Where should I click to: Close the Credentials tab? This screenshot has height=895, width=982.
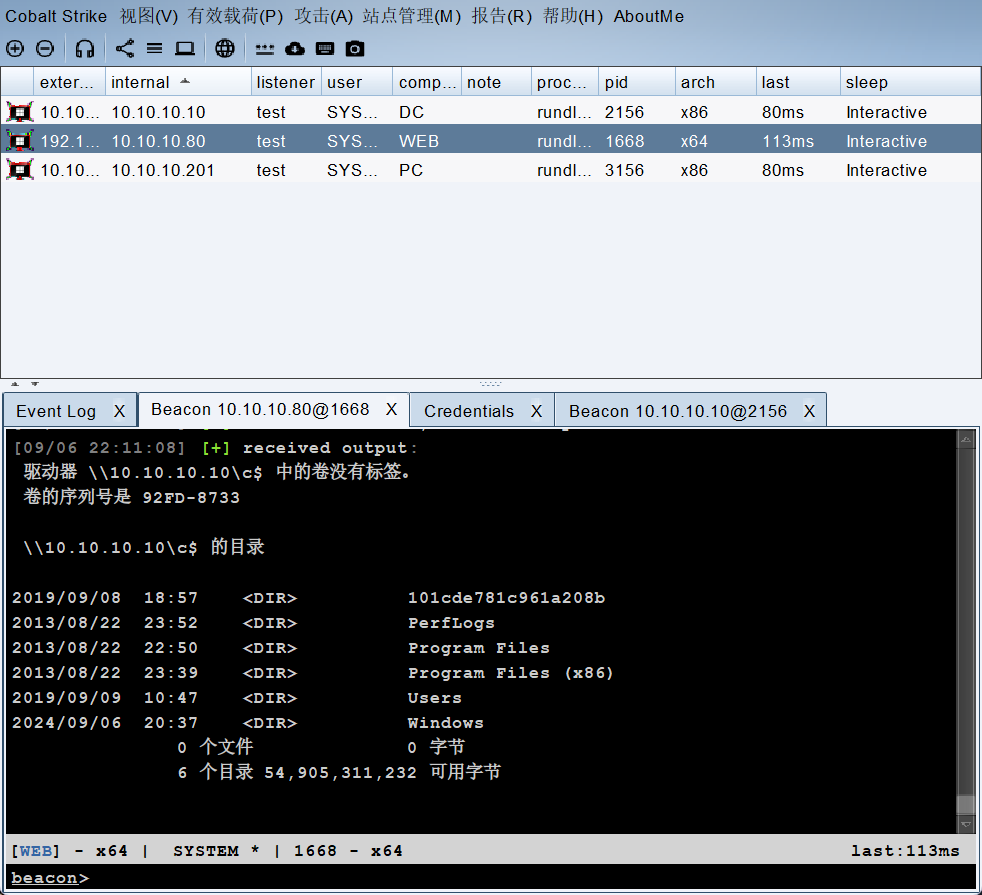[536, 411]
